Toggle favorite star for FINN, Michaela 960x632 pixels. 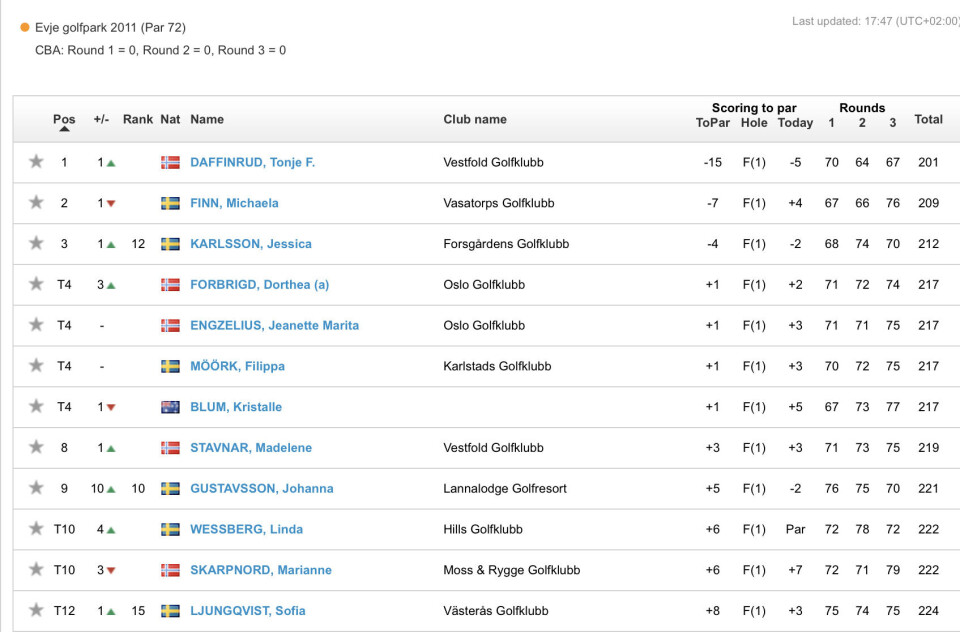pos(36,203)
